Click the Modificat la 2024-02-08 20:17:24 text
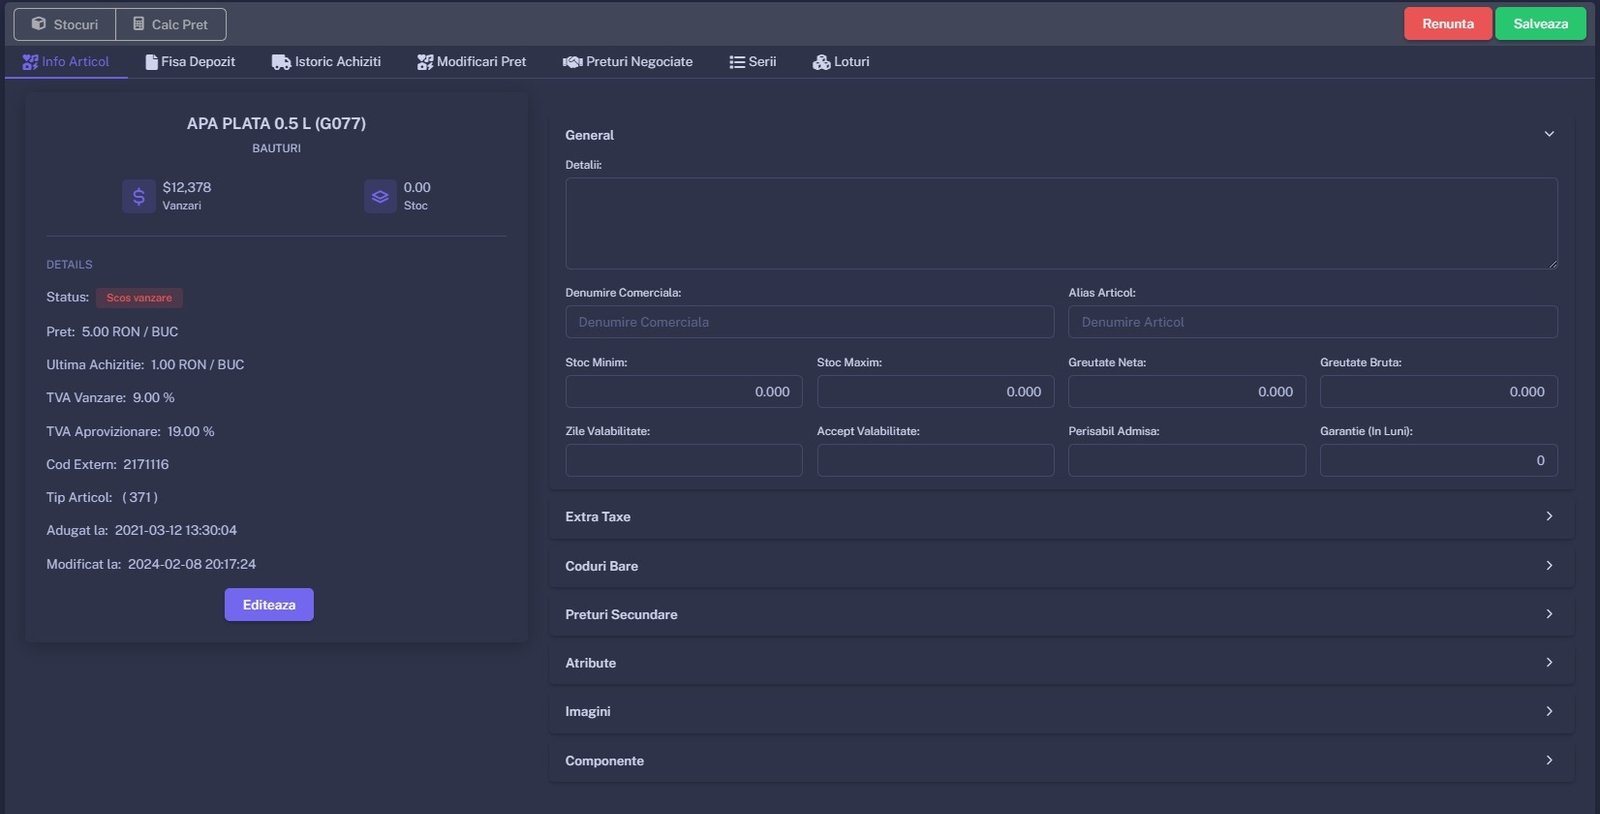Screen dimensions: 1600x814 click(151, 564)
